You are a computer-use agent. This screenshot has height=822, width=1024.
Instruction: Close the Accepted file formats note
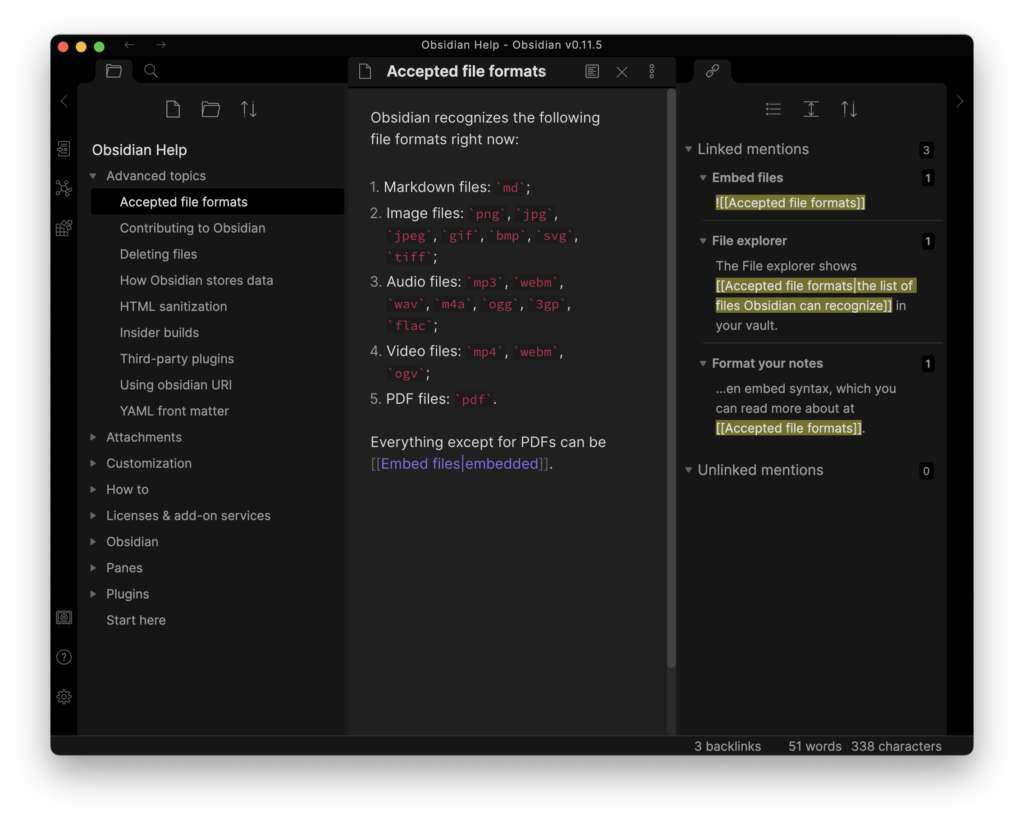622,72
